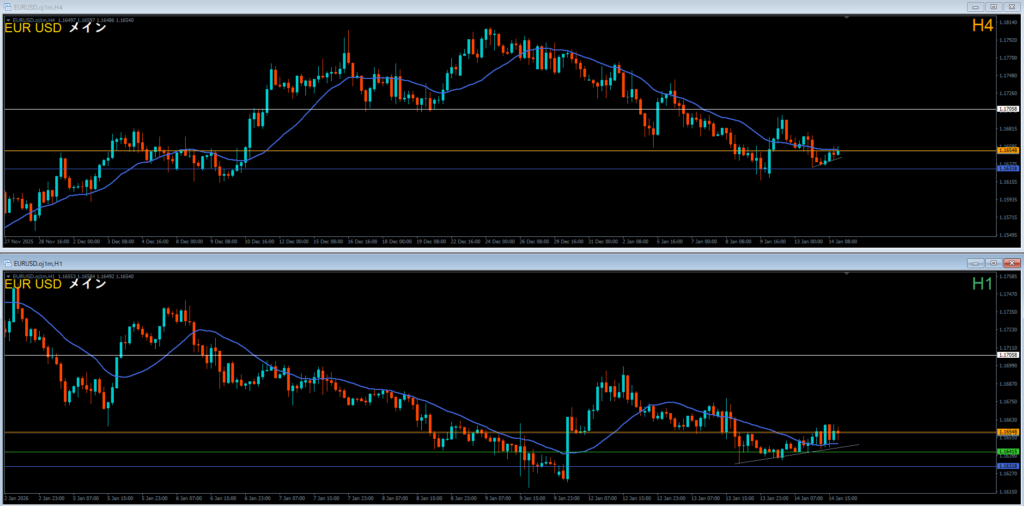Minimize the H1 chart window

pos(975,261)
